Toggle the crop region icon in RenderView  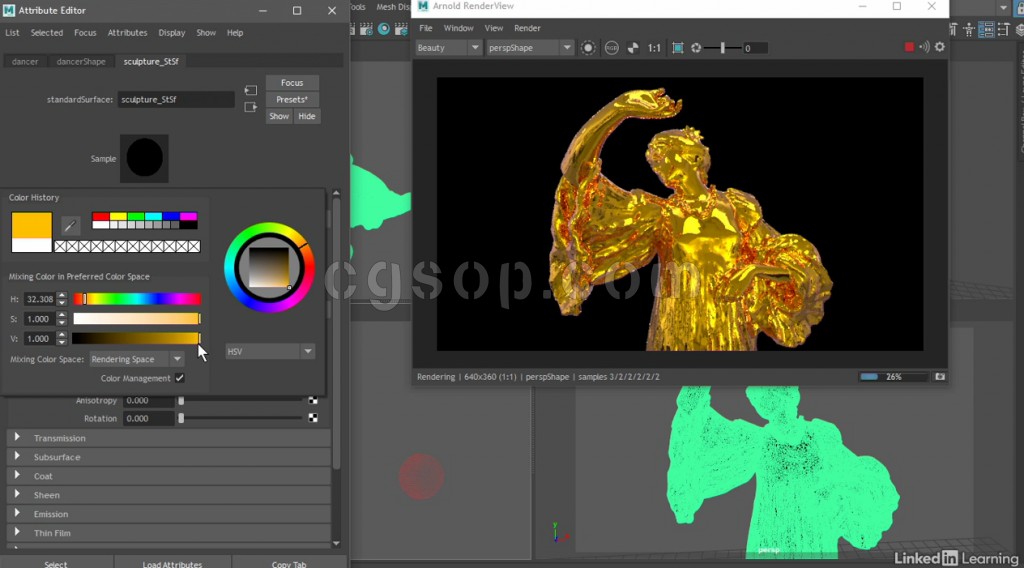[678, 48]
